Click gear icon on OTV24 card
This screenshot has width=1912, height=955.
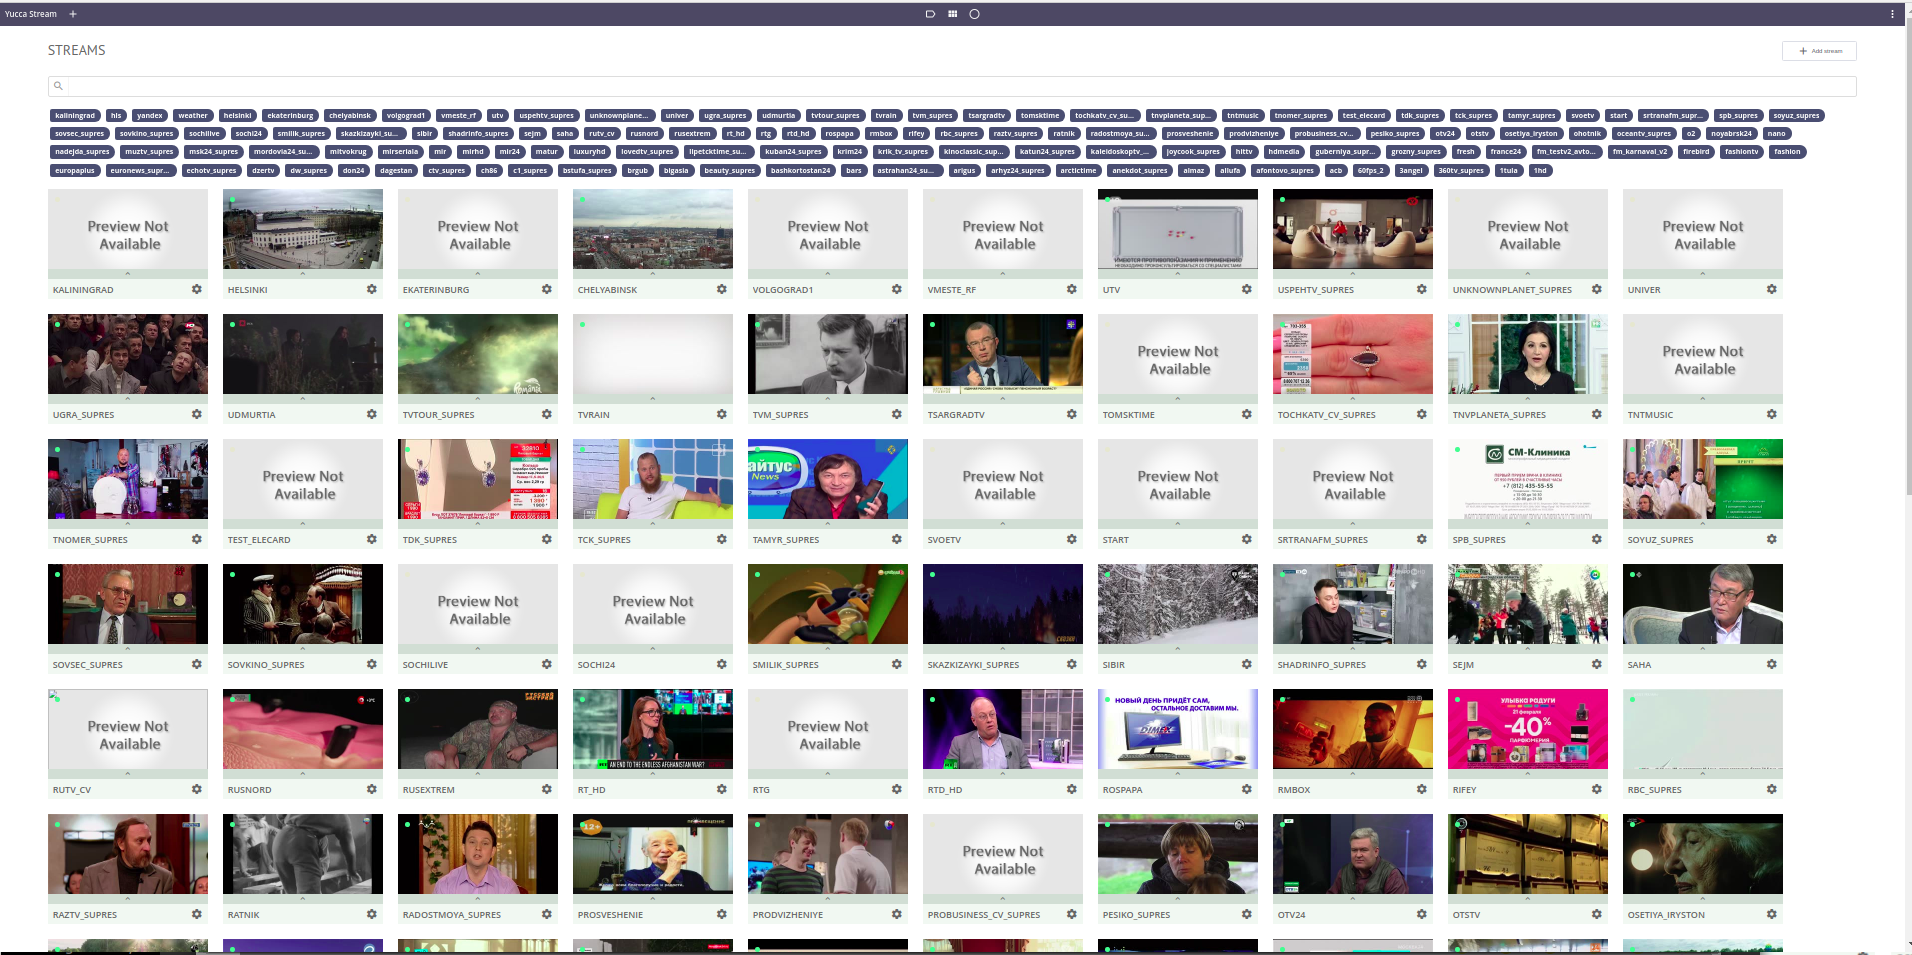pos(1422,914)
